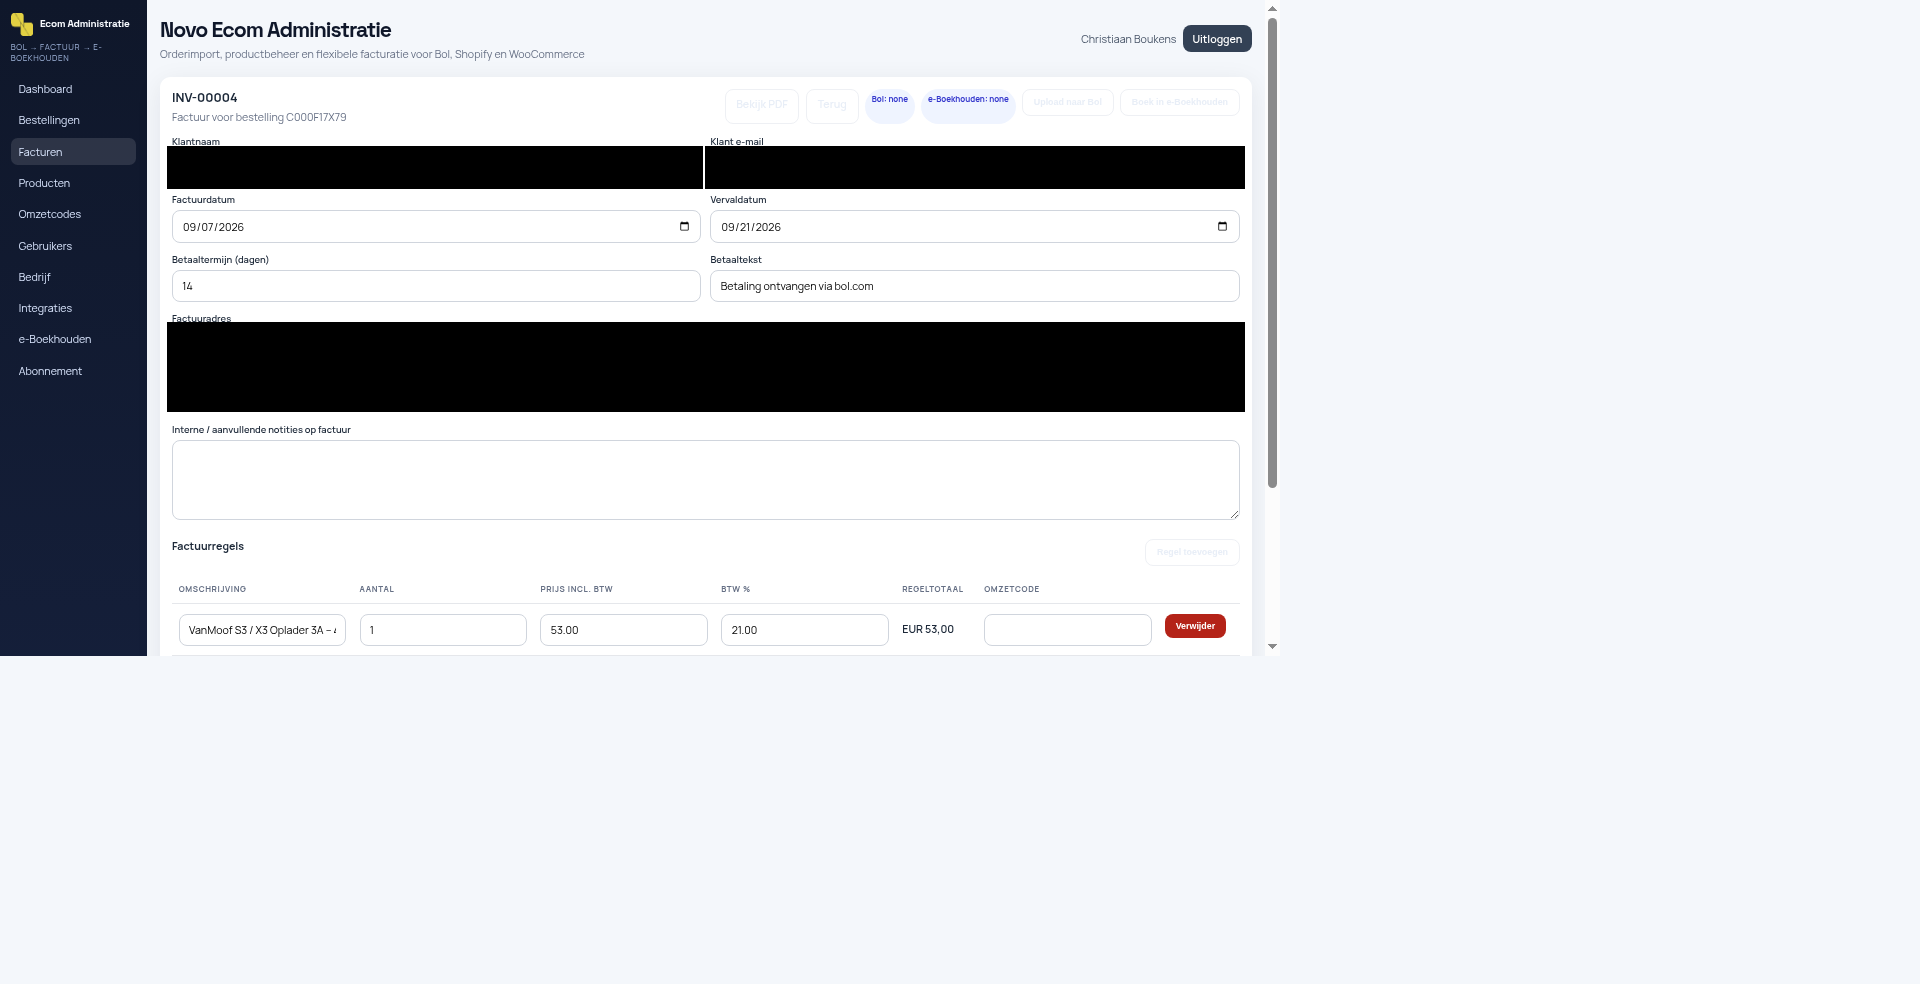This screenshot has width=1920, height=984.
Task: Click the invoice number INV-00004
Action: pos(205,98)
